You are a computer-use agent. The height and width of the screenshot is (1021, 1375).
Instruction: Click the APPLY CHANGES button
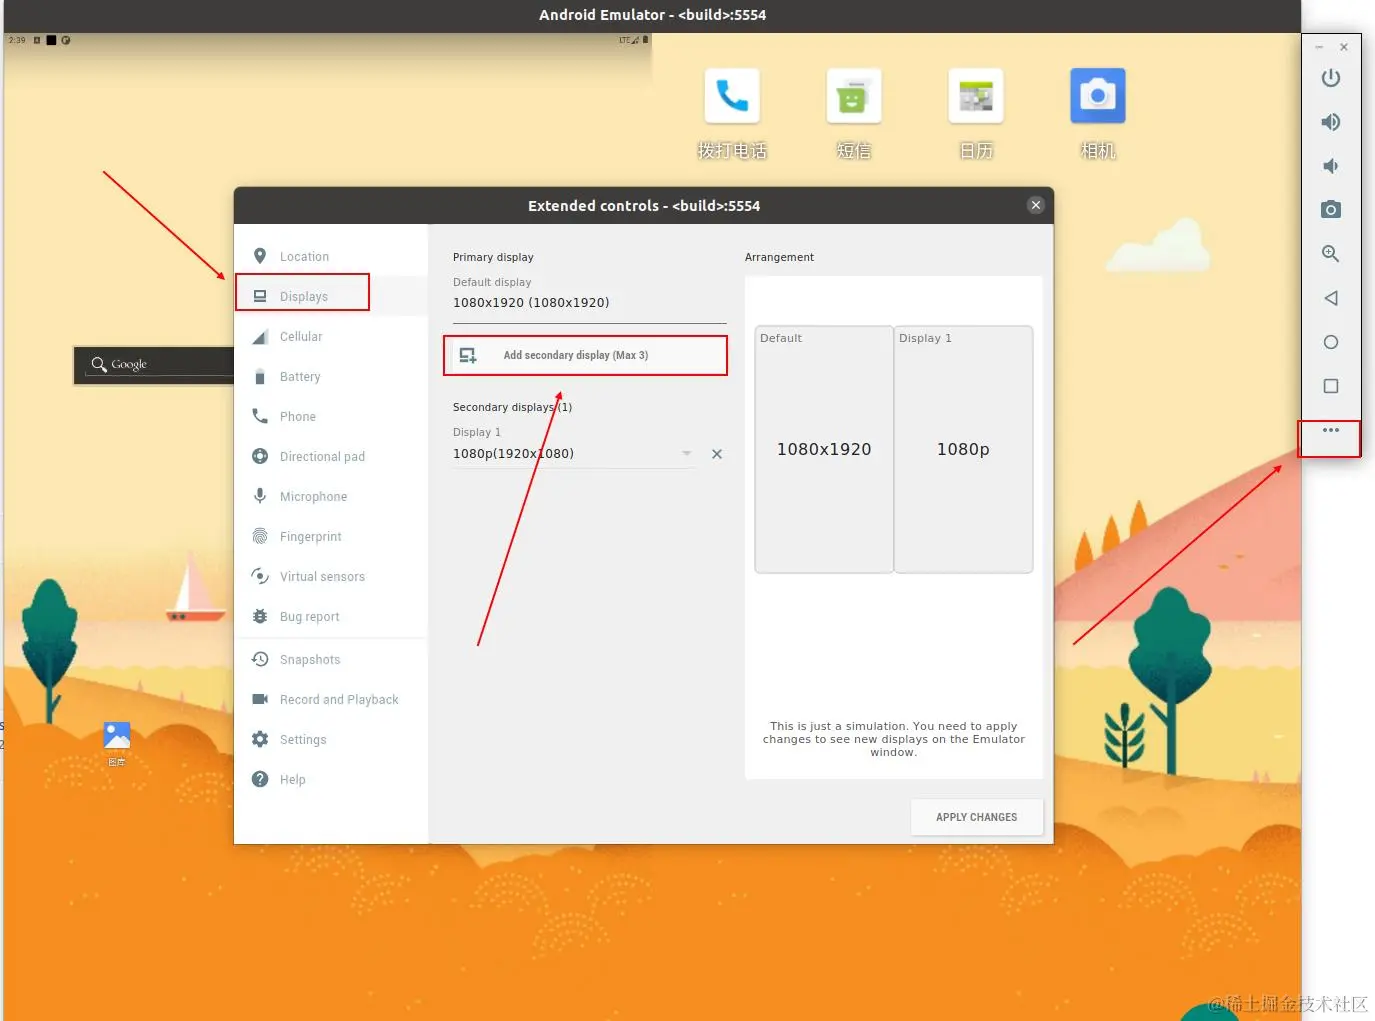[x=976, y=817]
